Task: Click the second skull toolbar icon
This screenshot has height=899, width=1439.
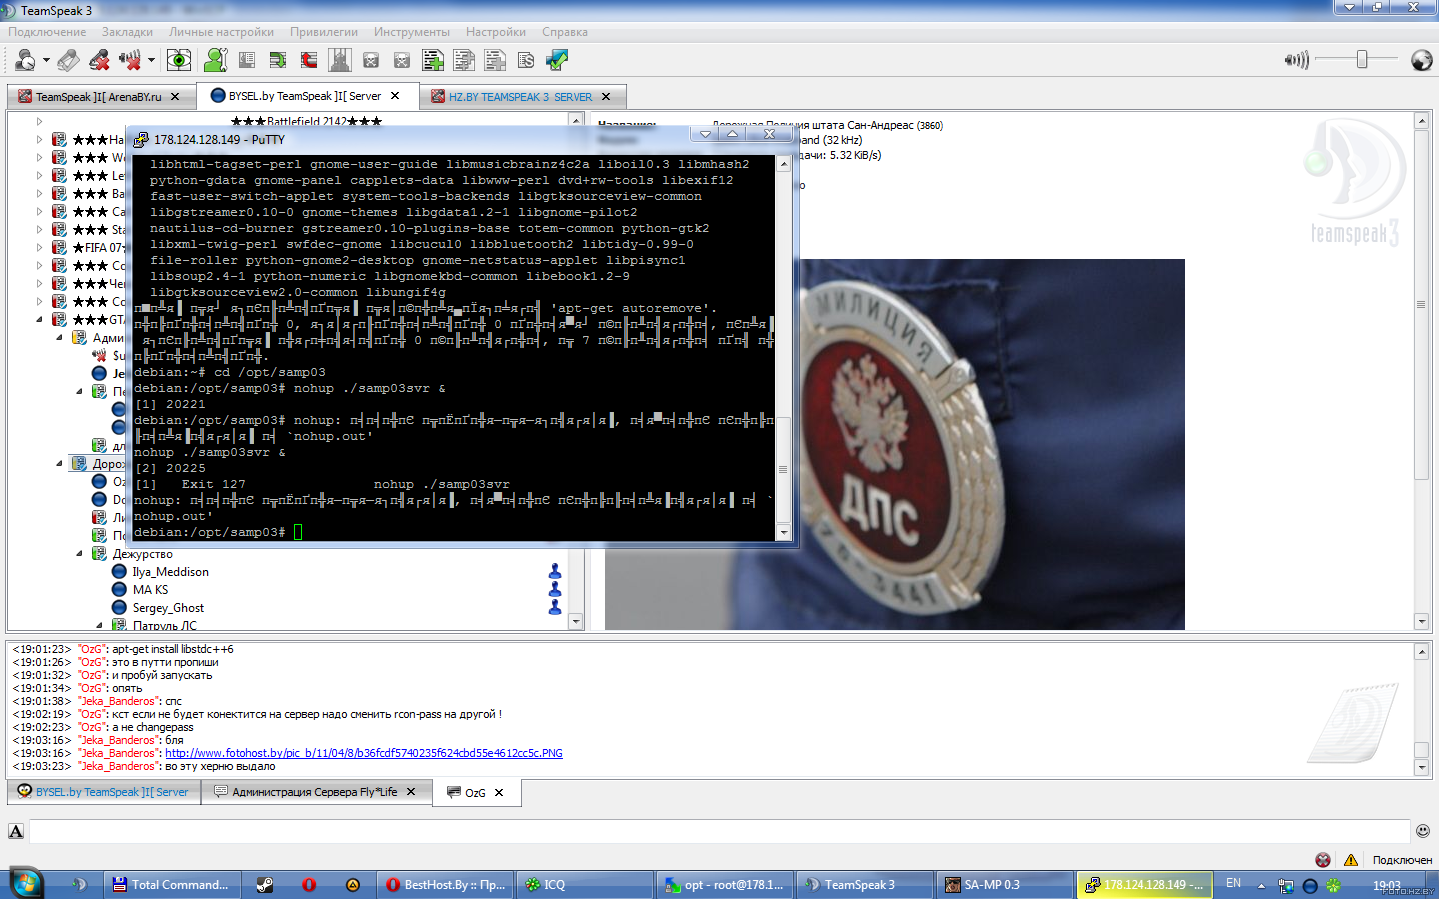Action: tap(402, 60)
